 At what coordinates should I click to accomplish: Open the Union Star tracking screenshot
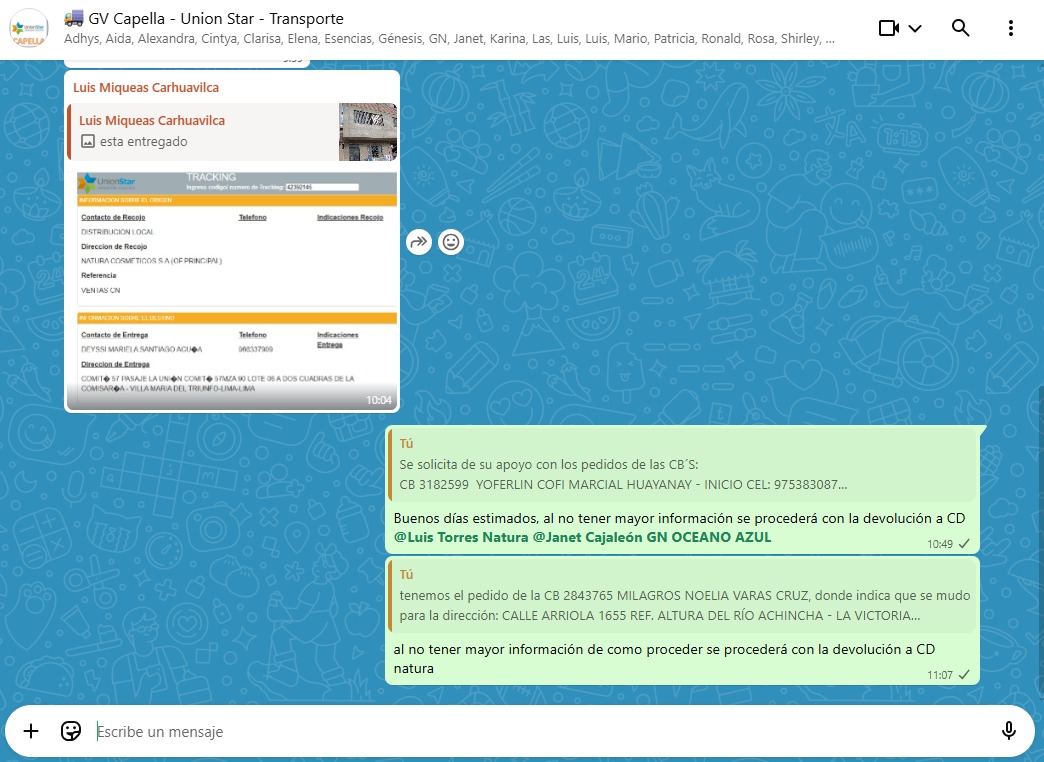[232, 285]
